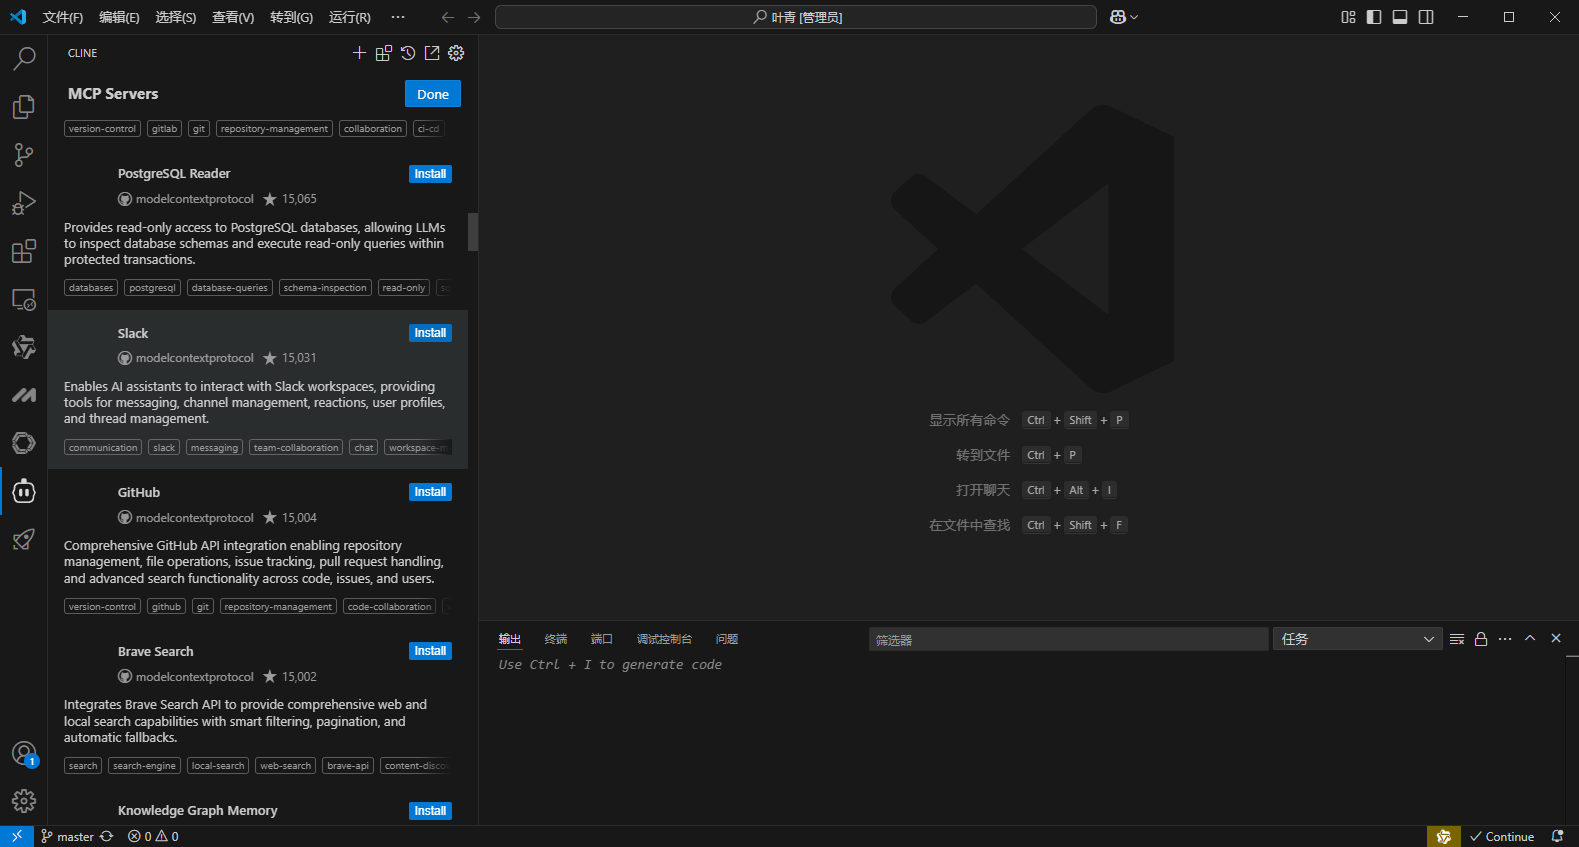The image size is (1579, 847).
Task: Open the rocket icon in activity bar
Action: (x=24, y=539)
